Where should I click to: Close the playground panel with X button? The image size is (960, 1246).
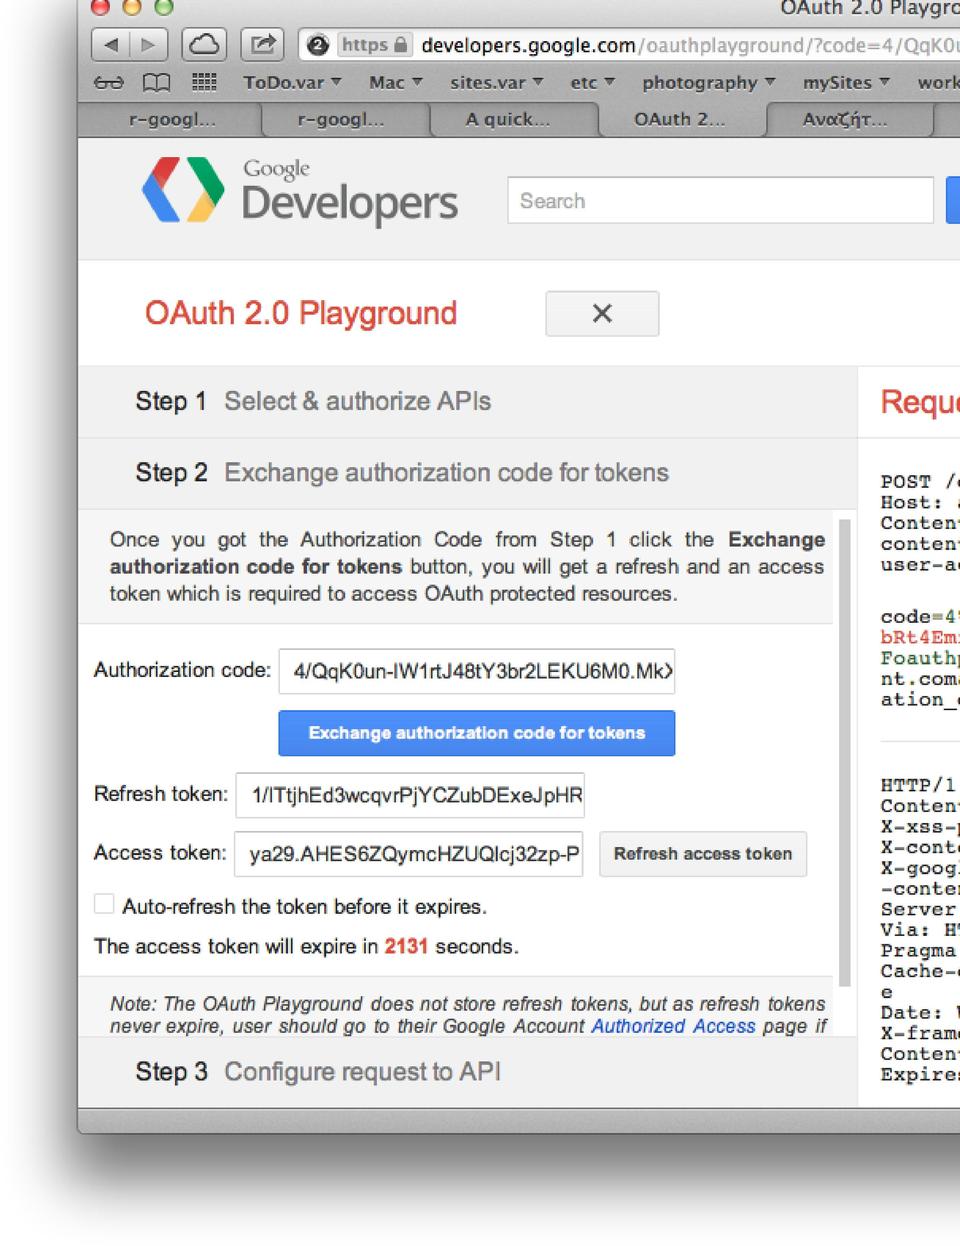(x=602, y=314)
